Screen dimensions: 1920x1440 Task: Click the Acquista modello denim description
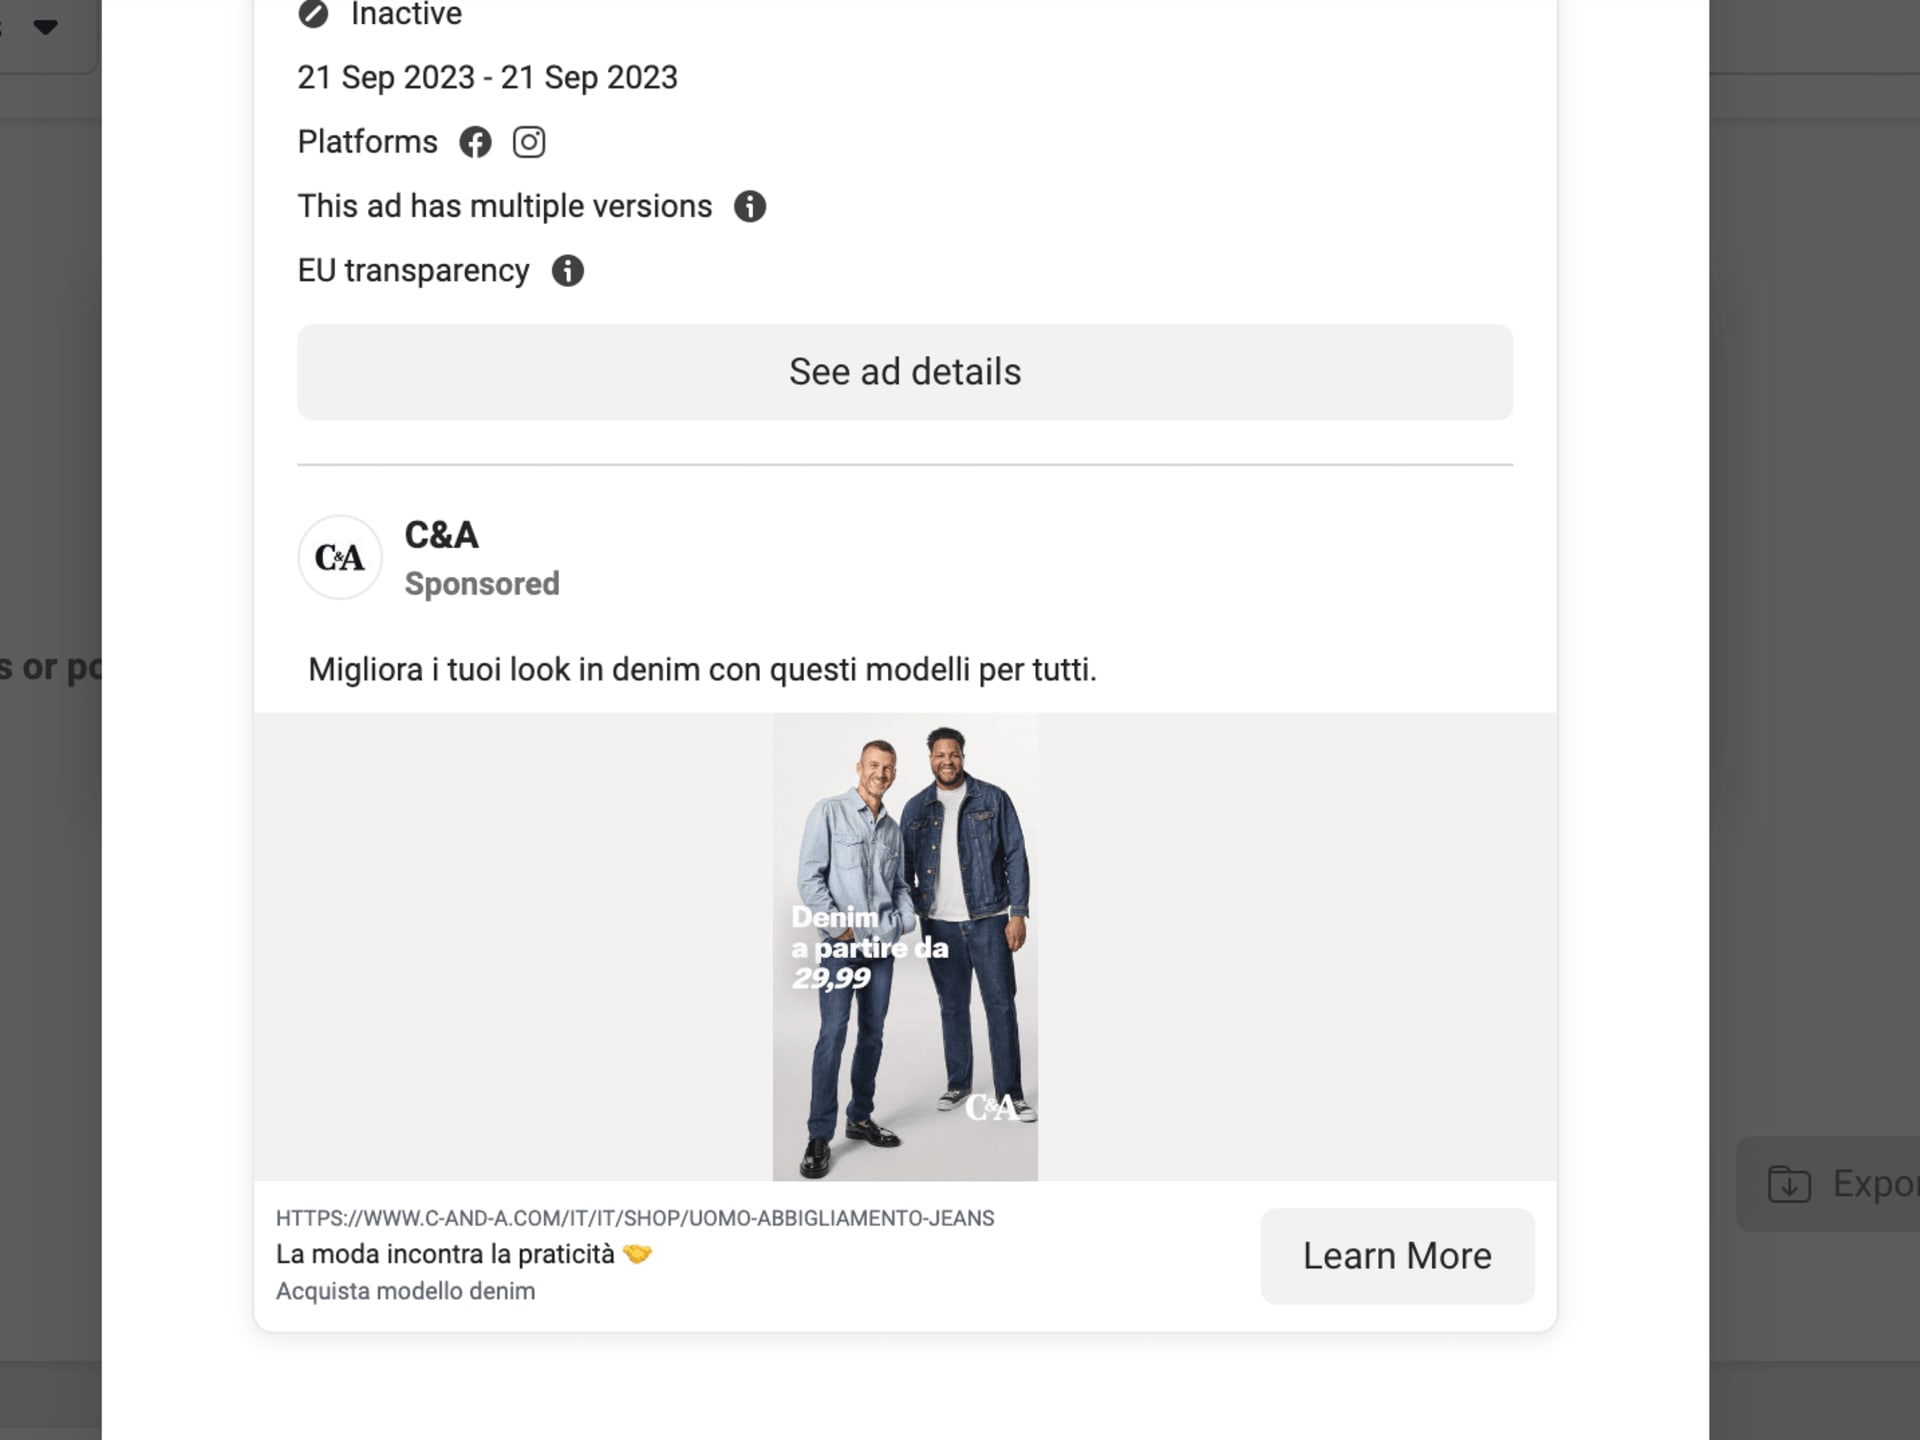coord(405,1291)
